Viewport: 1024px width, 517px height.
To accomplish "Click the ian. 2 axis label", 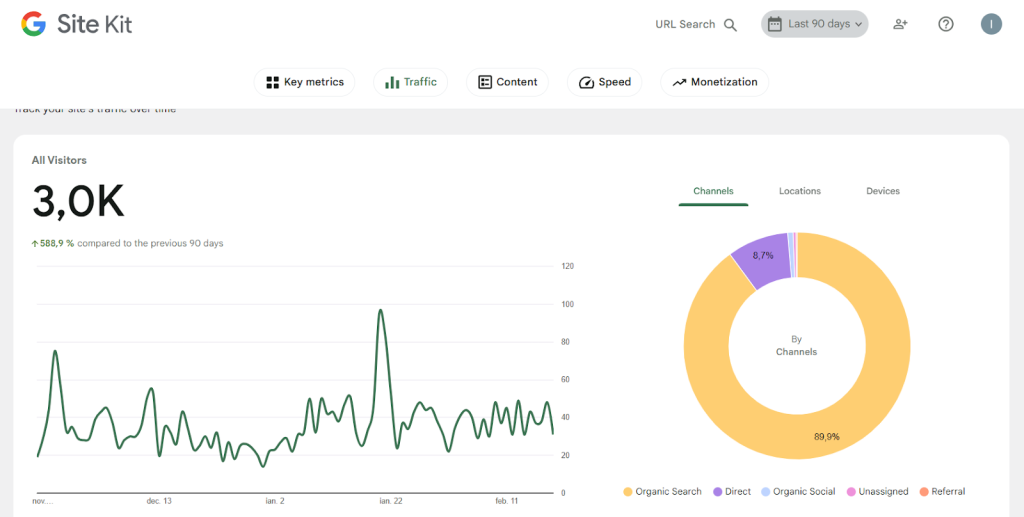I will pos(275,501).
